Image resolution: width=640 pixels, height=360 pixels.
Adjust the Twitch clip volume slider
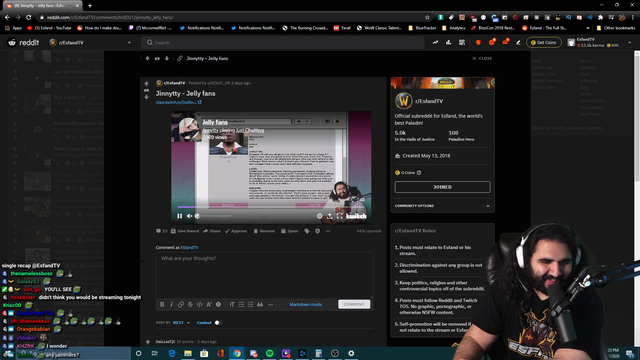pos(213,216)
